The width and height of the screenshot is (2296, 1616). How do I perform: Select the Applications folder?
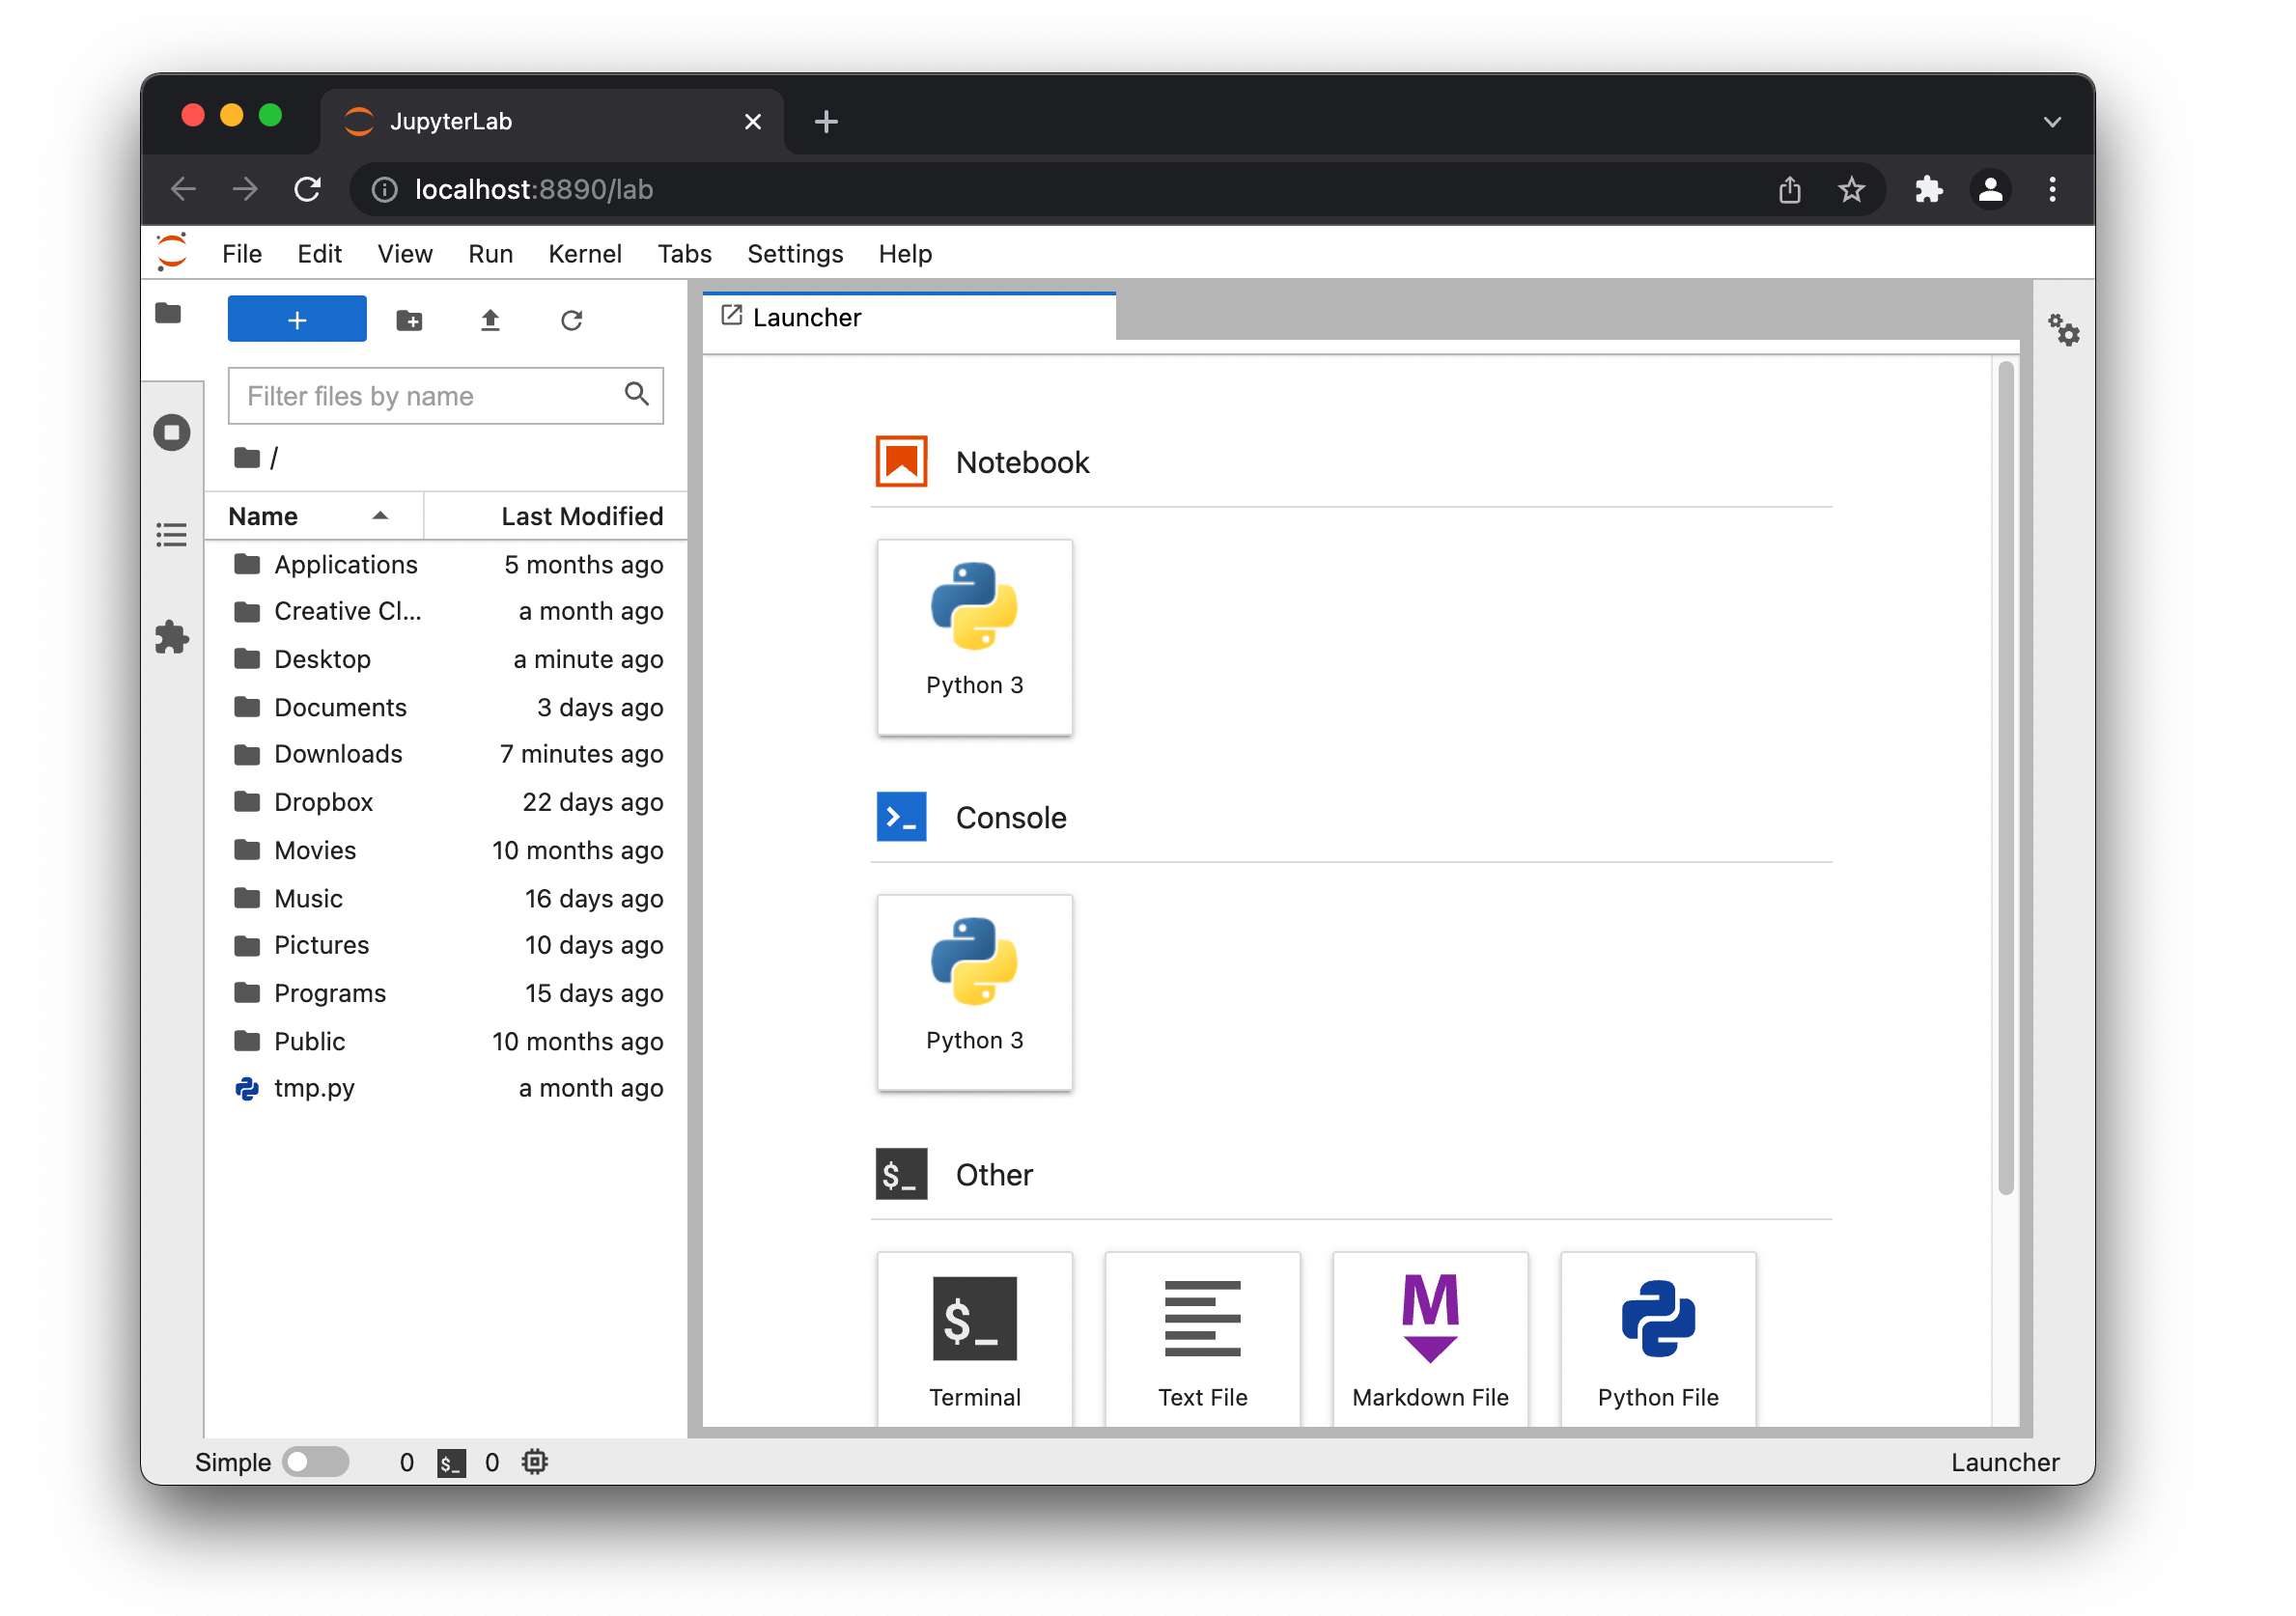[x=446, y=564]
